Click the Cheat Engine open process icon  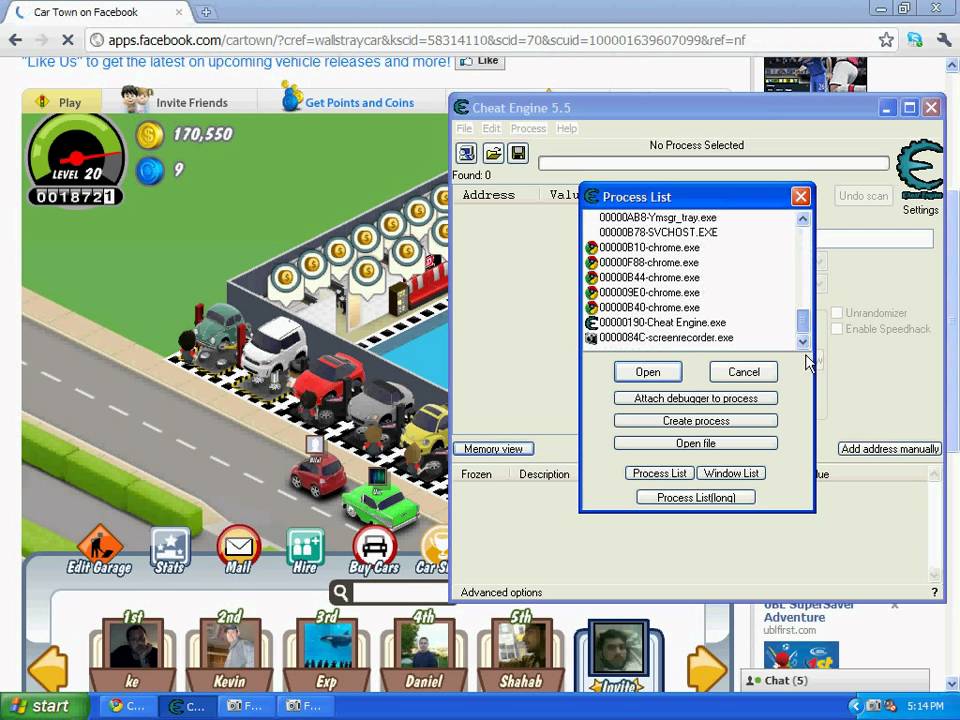[x=467, y=153]
